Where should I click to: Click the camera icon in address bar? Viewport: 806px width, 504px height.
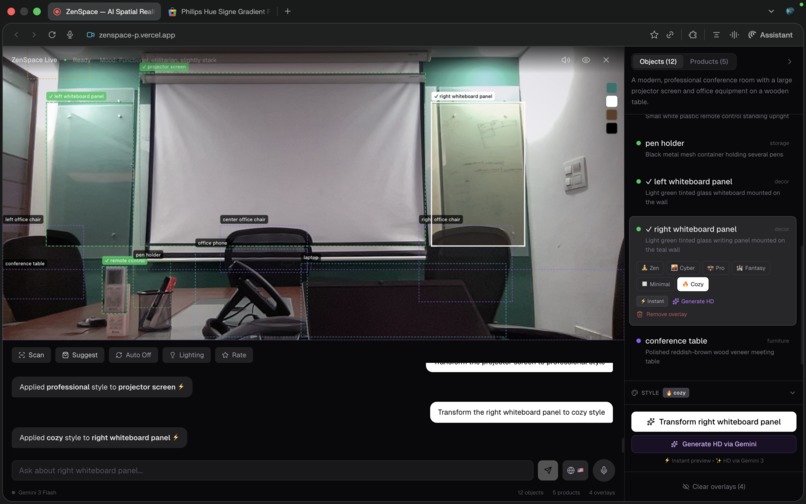point(90,35)
